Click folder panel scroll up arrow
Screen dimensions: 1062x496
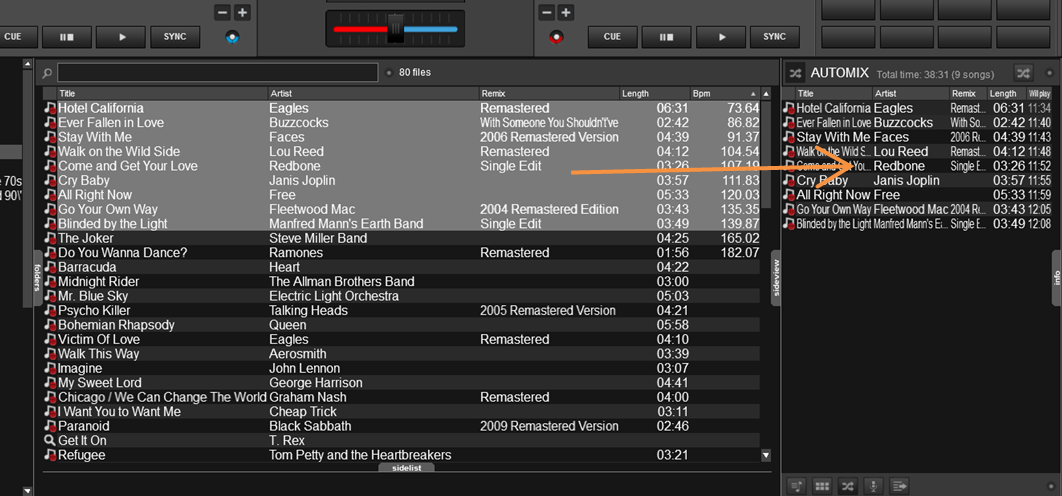point(27,64)
